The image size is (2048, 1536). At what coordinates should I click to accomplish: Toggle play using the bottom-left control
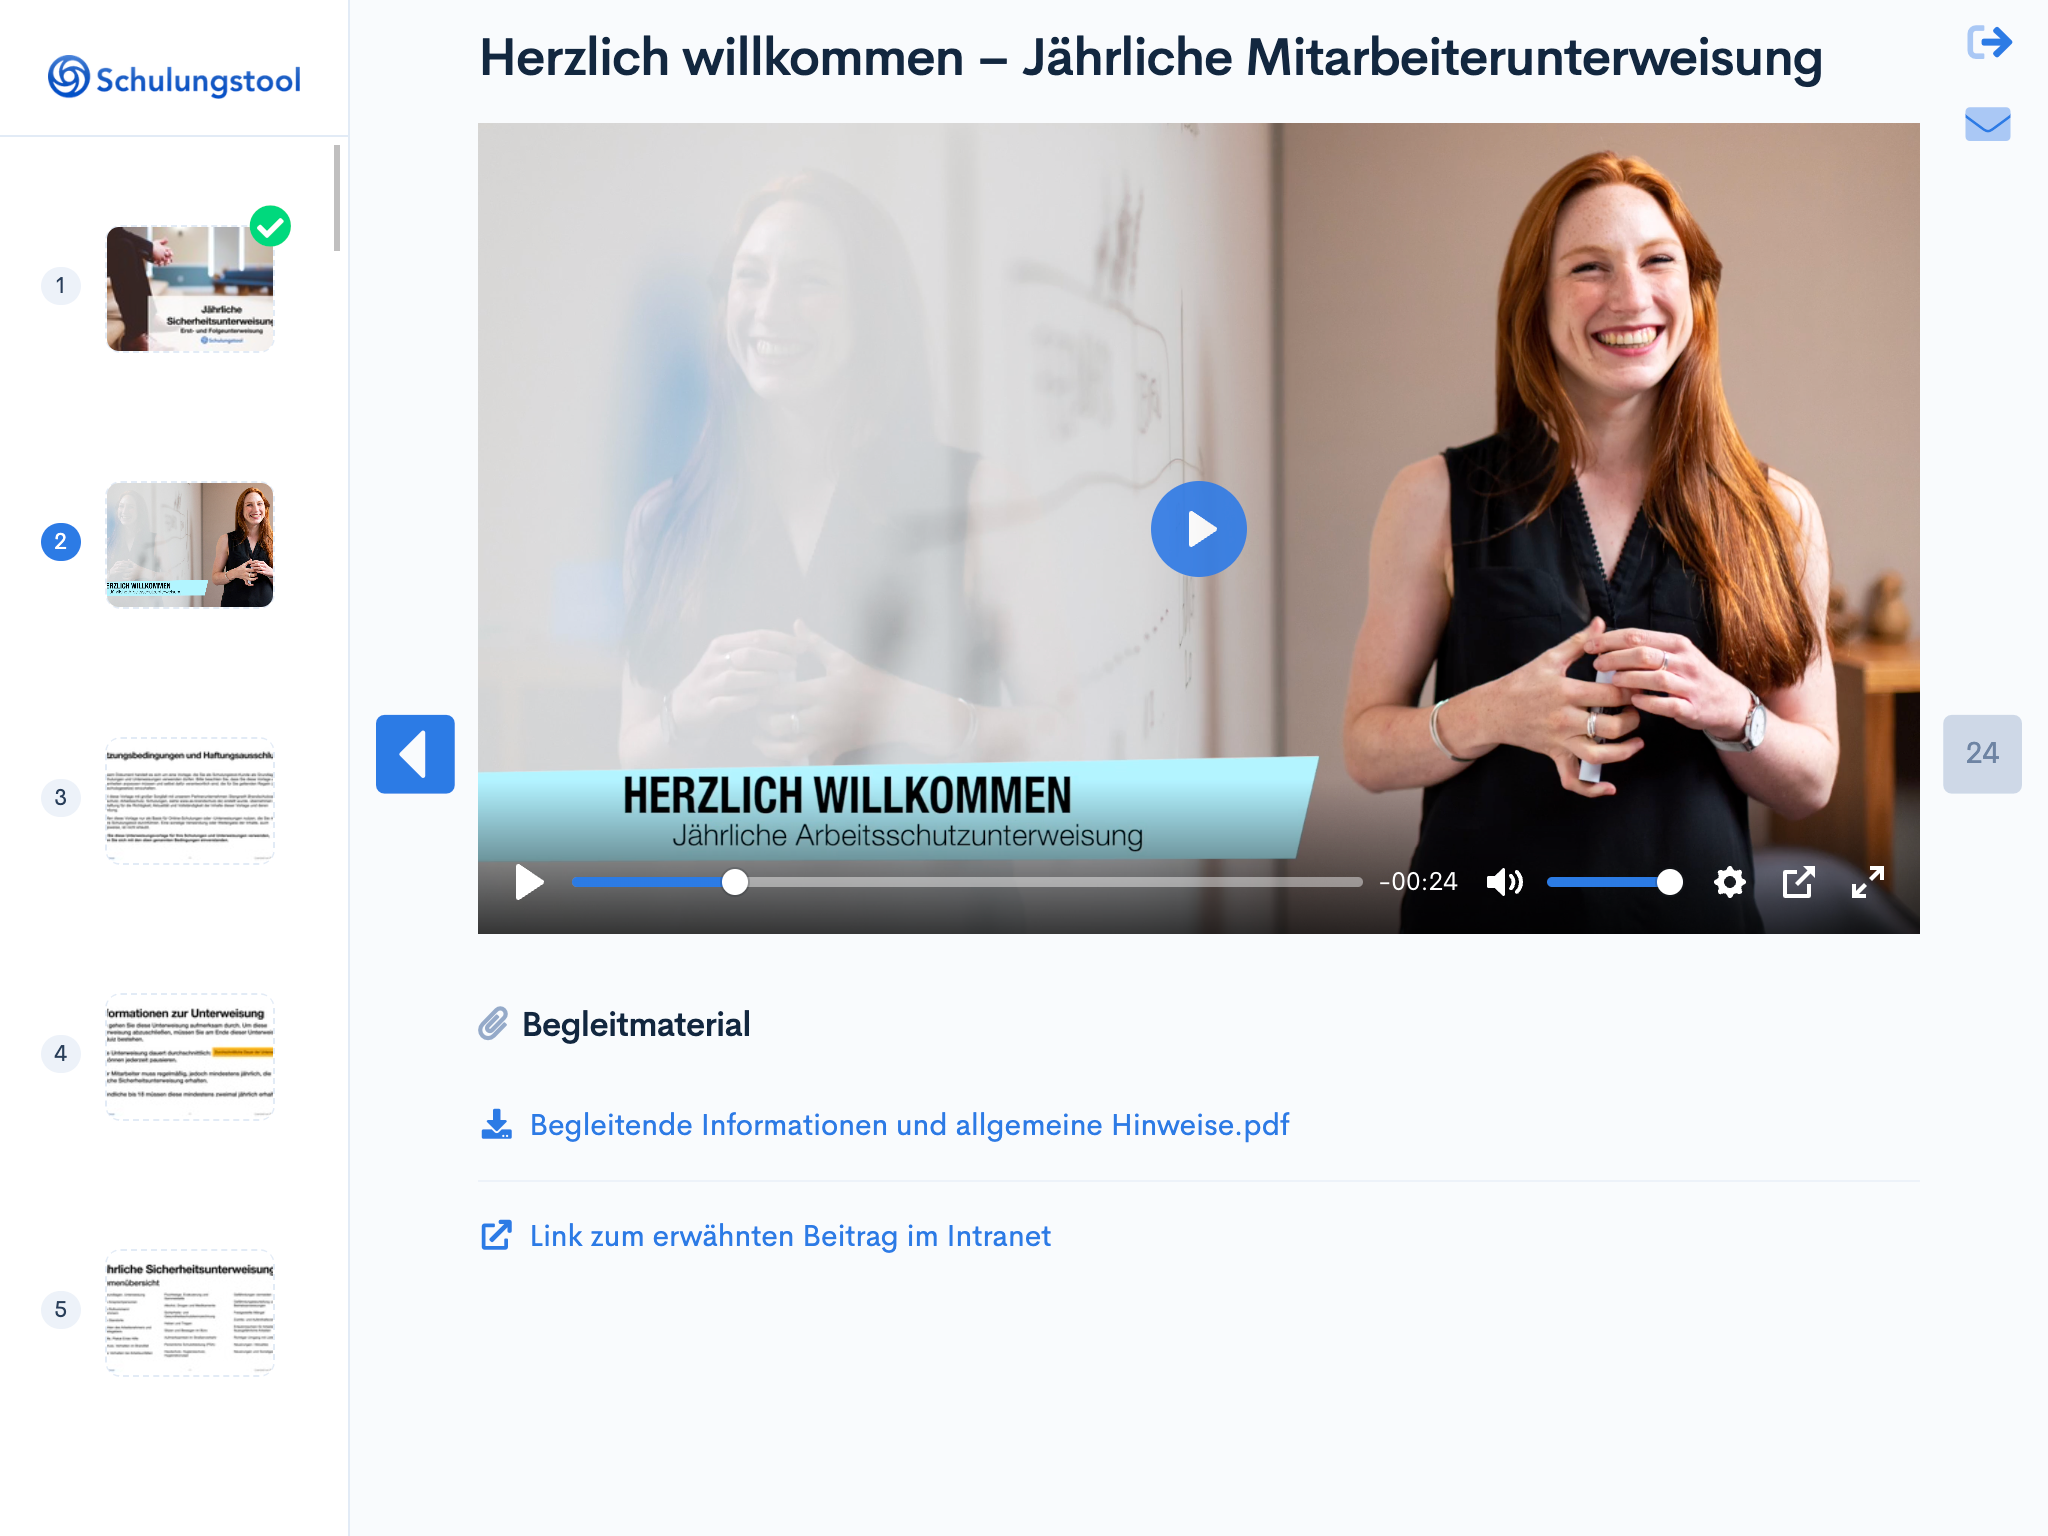(528, 881)
